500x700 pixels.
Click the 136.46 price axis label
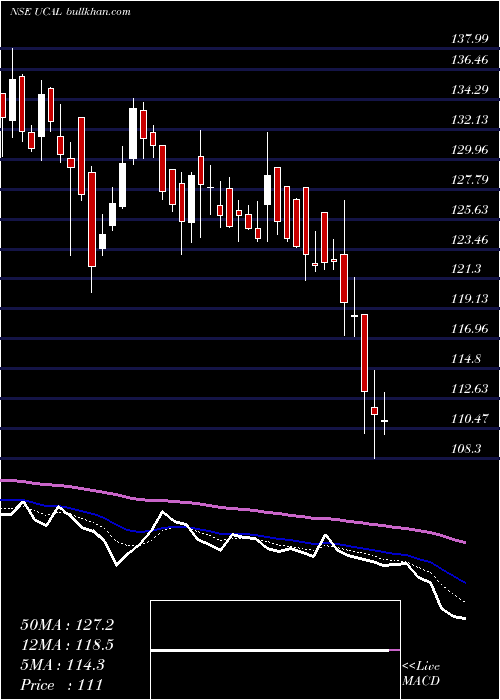[x=470, y=59]
